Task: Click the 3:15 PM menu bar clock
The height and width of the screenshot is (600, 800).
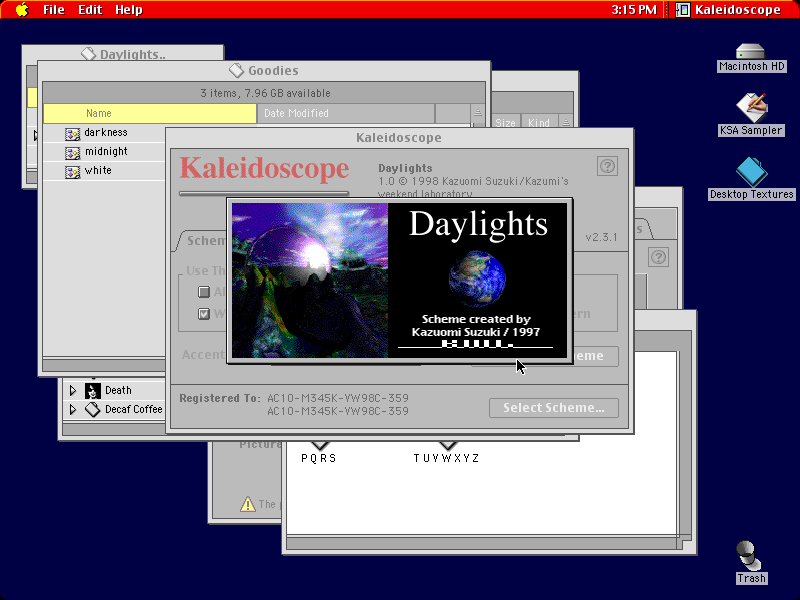Action: 634,10
